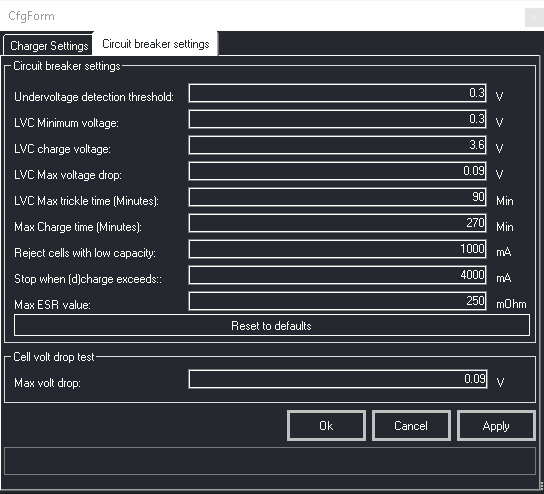Switch to the Charger Settings tab

click(48, 45)
